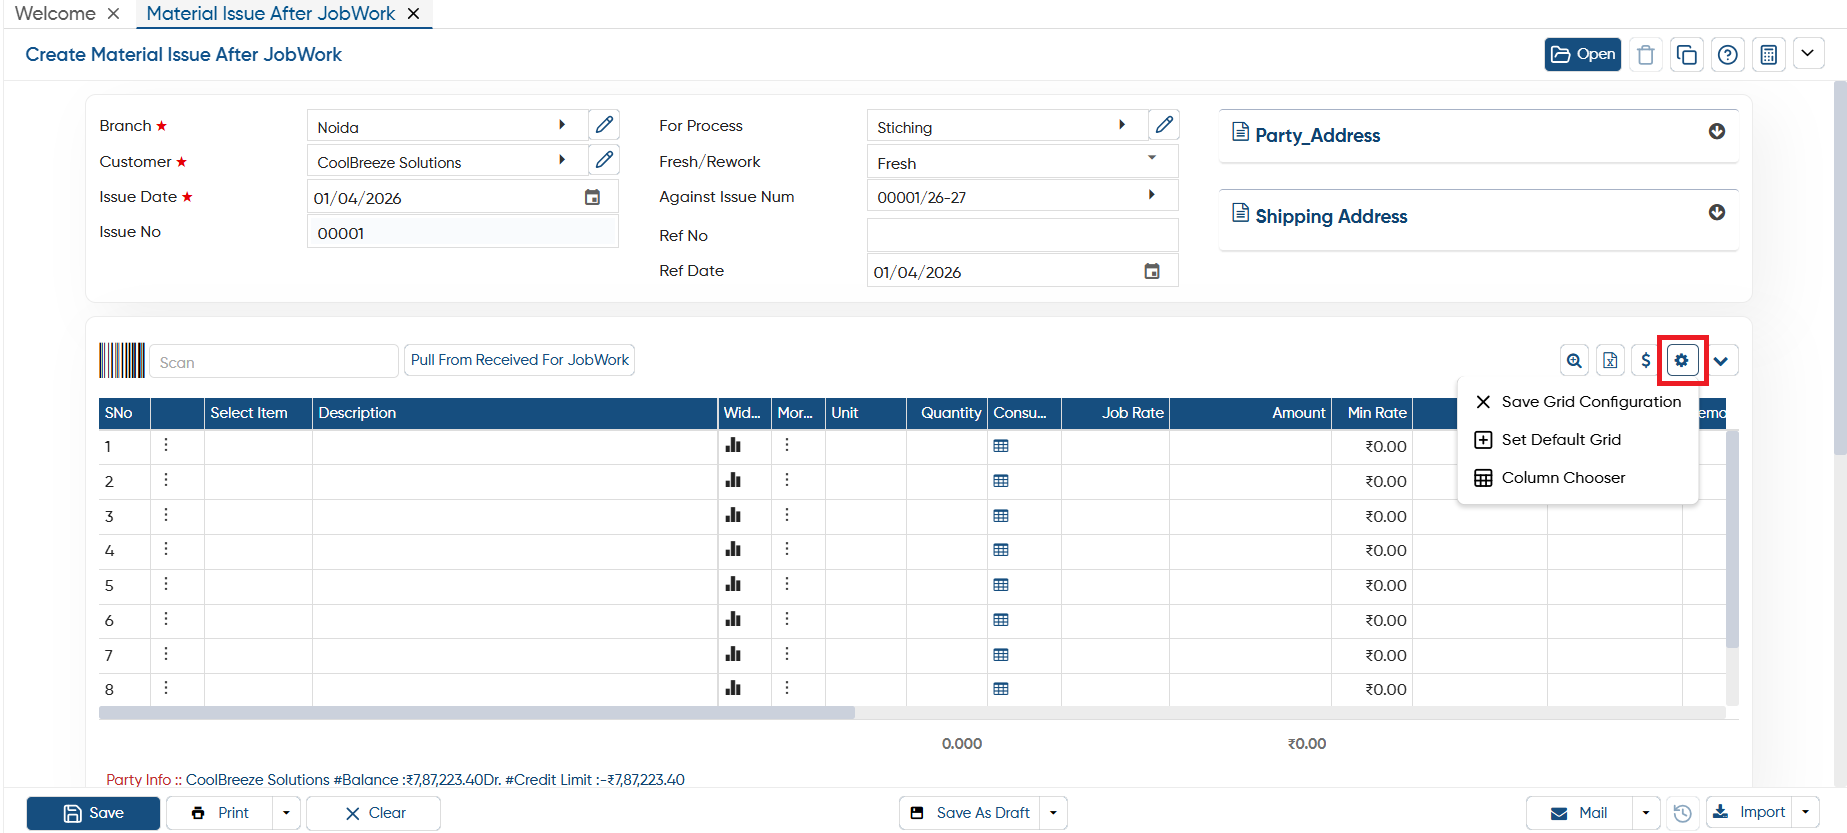Click the Ref No input field
Viewport: 1847px width, 833px height.
click(1022, 235)
